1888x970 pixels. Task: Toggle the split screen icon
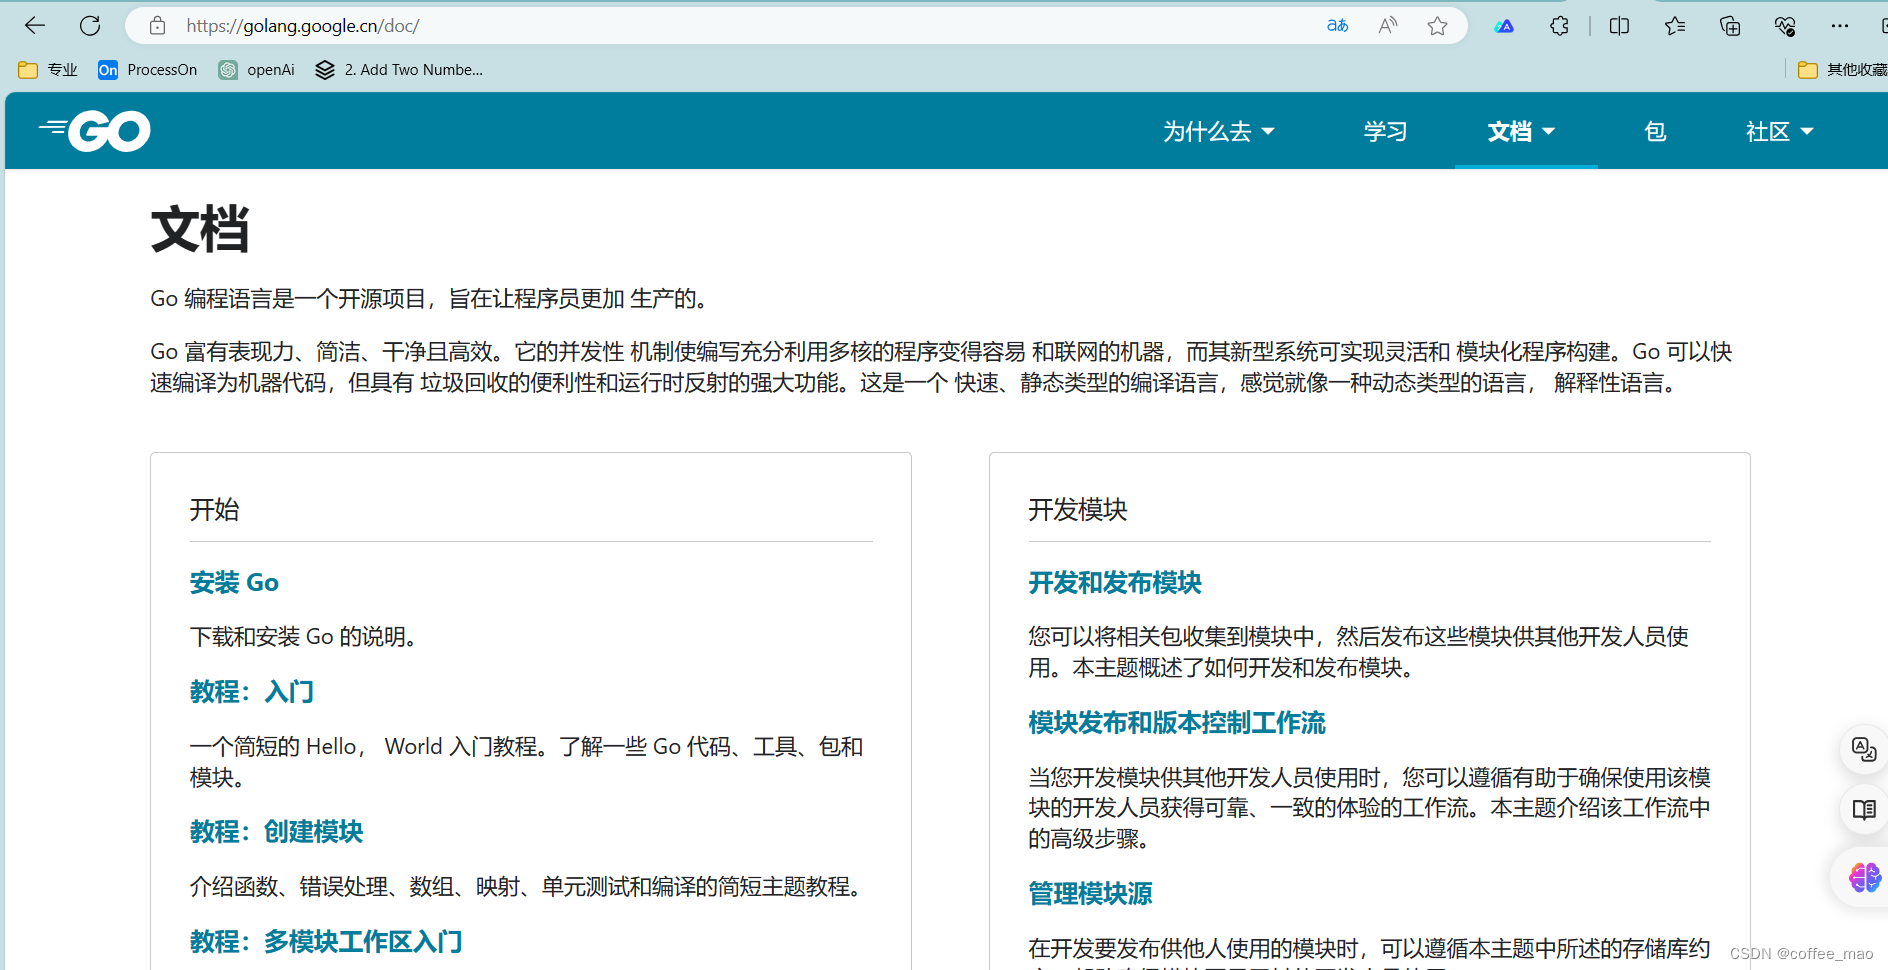pos(1620,26)
